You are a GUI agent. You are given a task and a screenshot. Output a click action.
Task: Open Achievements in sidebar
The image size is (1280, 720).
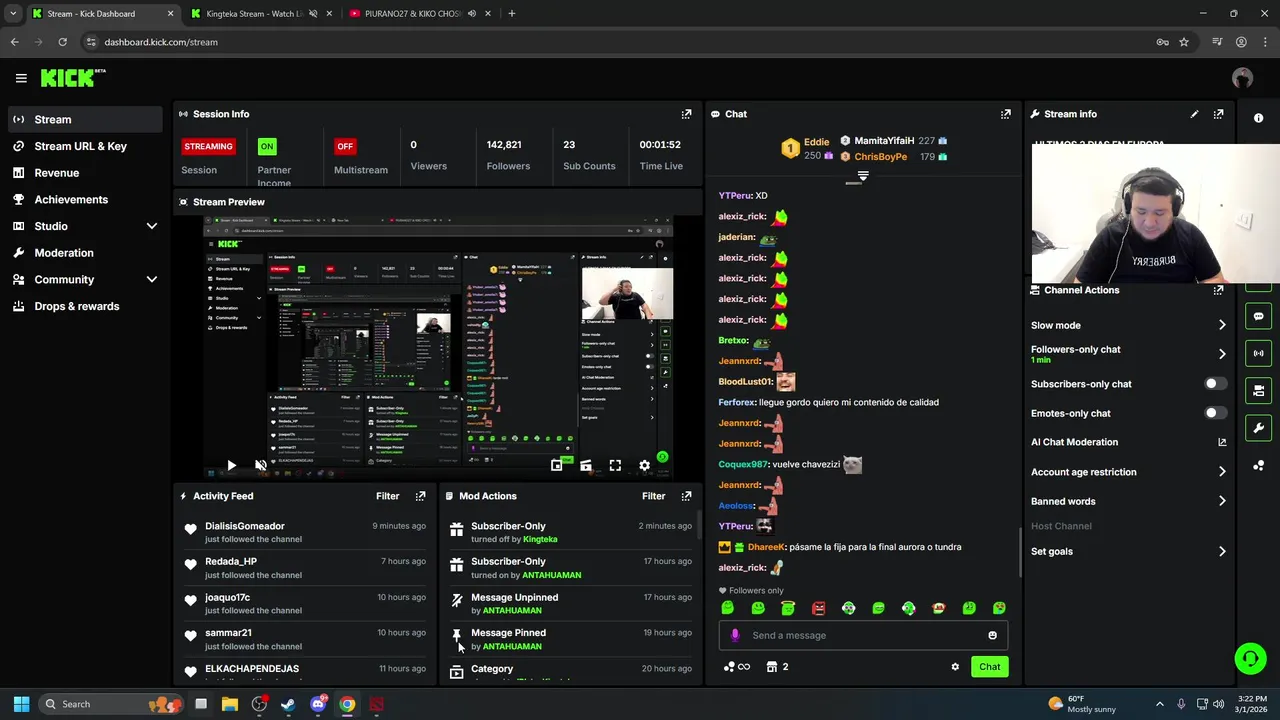click(85, 199)
